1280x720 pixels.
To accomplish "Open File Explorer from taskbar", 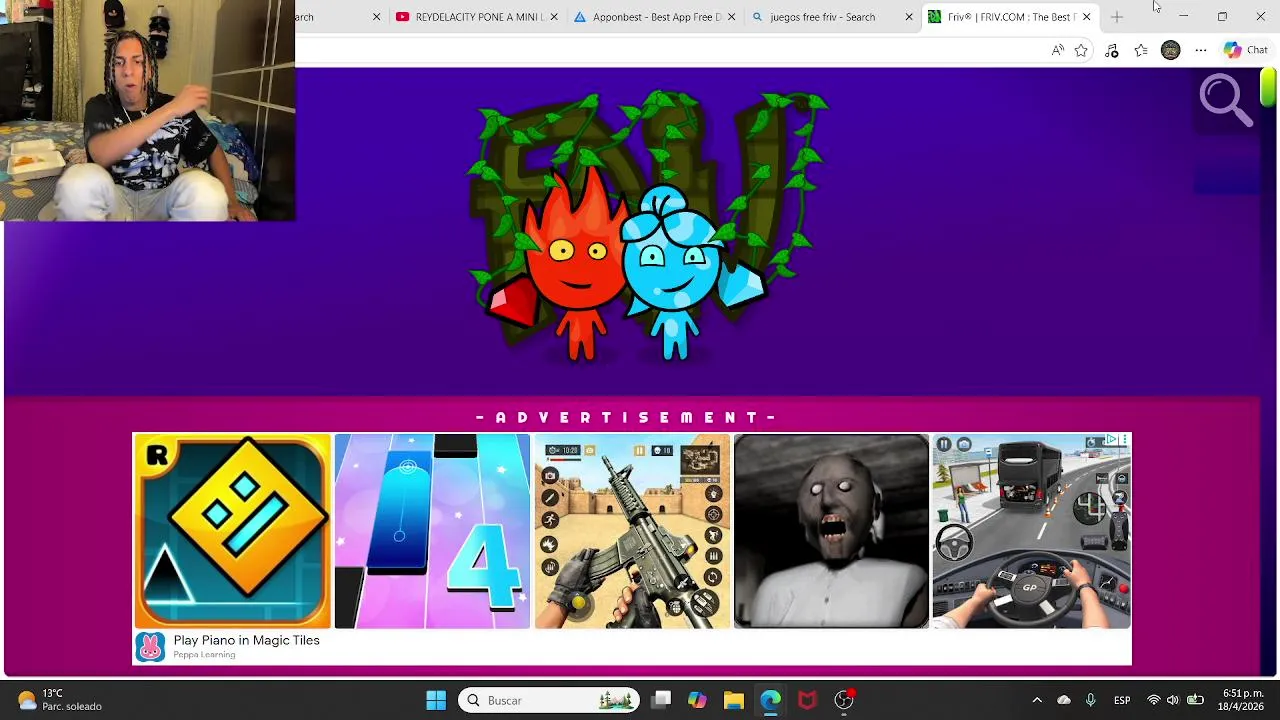I will [x=734, y=700].
